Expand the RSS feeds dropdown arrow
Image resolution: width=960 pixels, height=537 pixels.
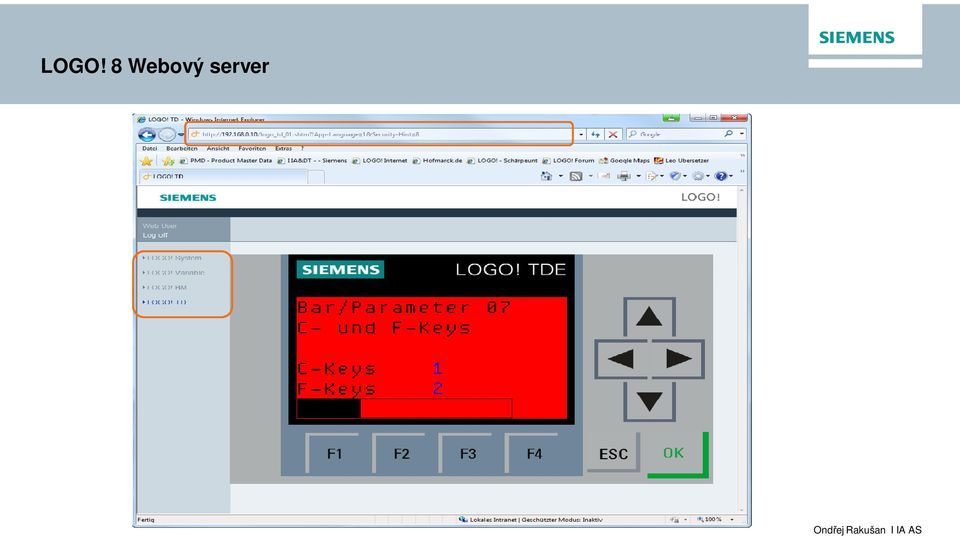pyautogui.click(x=590, y=176)
